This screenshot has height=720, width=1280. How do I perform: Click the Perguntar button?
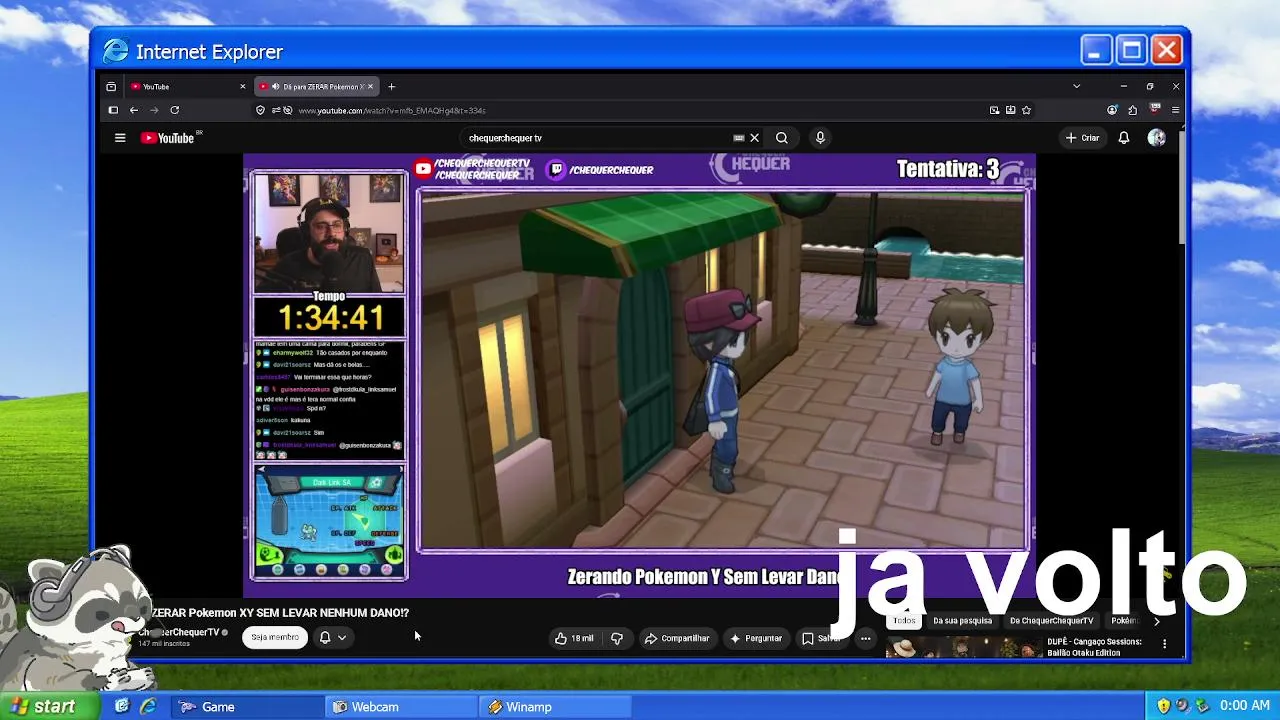756,638
